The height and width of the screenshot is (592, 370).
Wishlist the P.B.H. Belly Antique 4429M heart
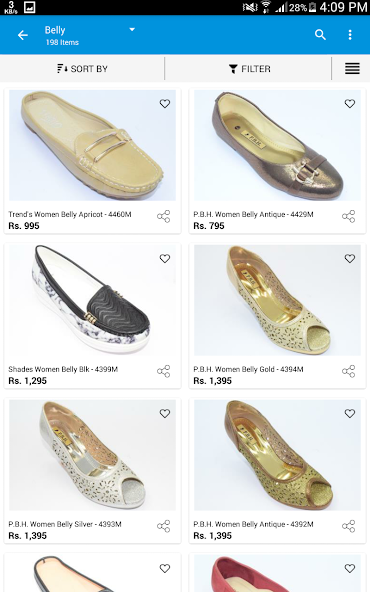click(x=350, y=103)
